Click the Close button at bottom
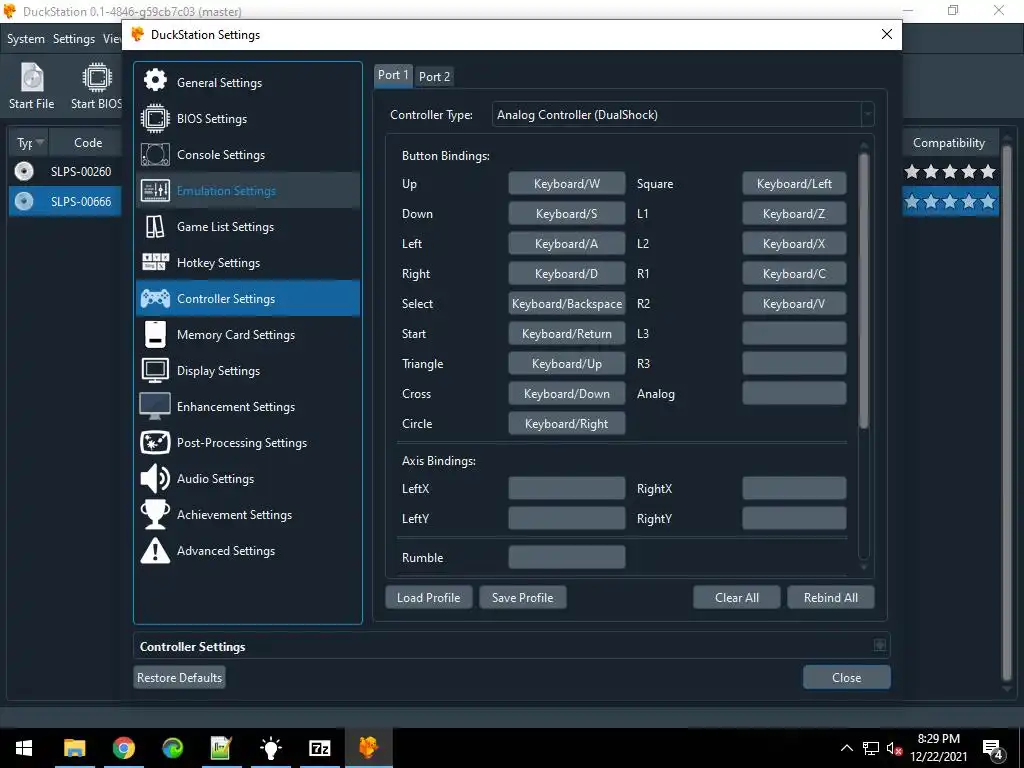 pos(846,678)
